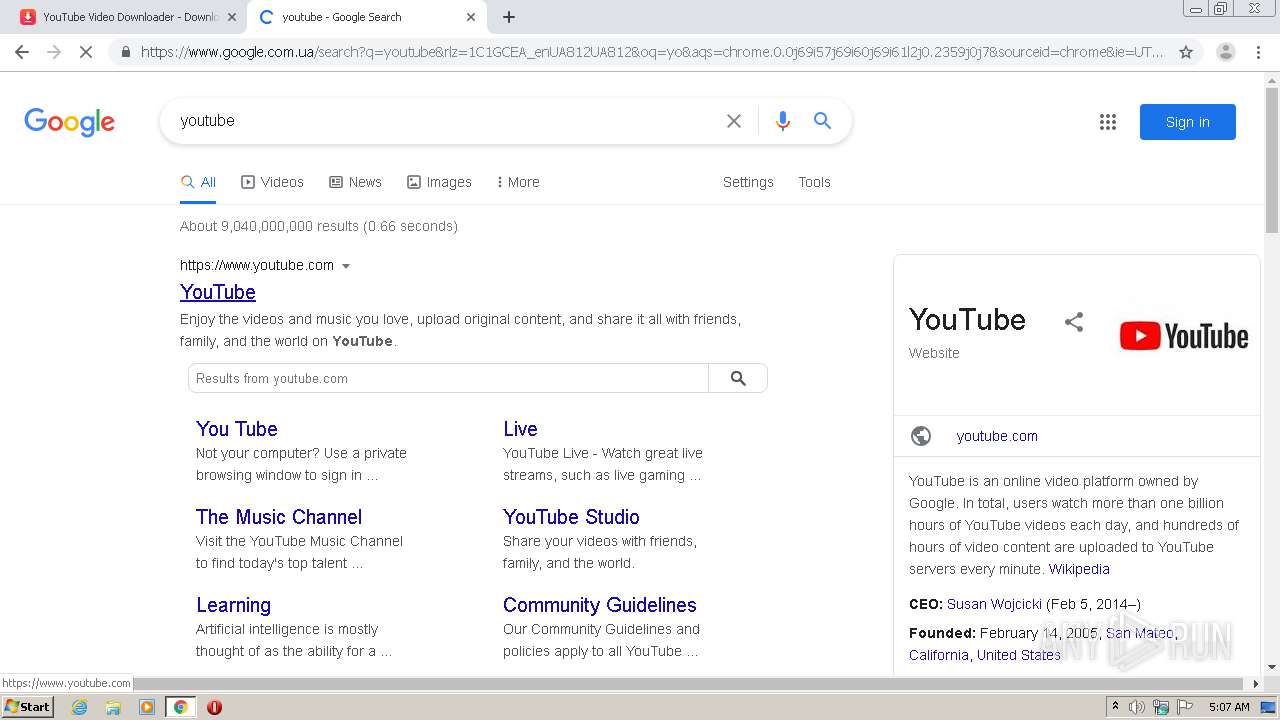Open search Settings menu

748,182
